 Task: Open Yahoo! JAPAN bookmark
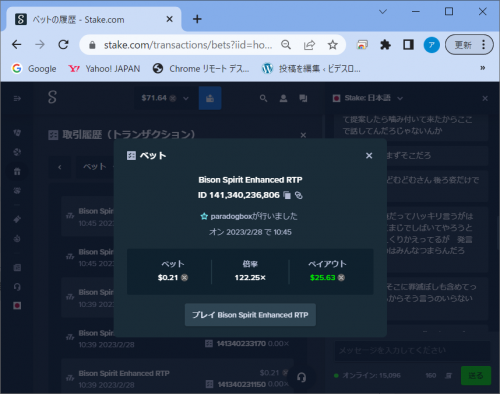coord(104,69)
